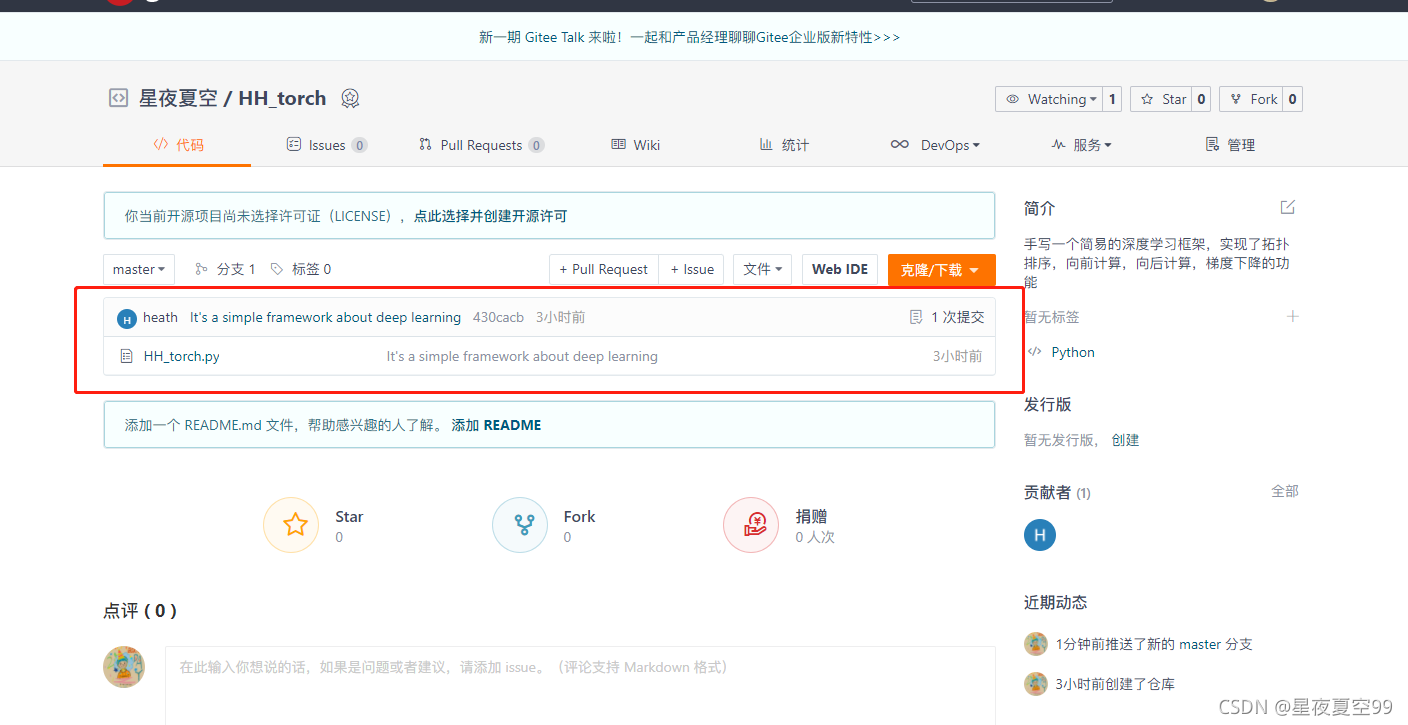This screenshot has height=725, width=1408.
Task: Click 全部 to view all contributors
Action: [x=1285, y=491]
